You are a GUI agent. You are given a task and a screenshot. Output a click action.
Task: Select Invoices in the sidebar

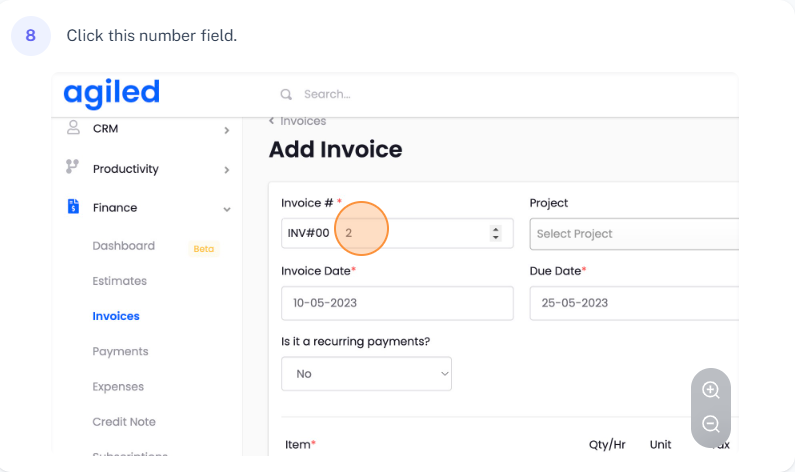point(116,316)
